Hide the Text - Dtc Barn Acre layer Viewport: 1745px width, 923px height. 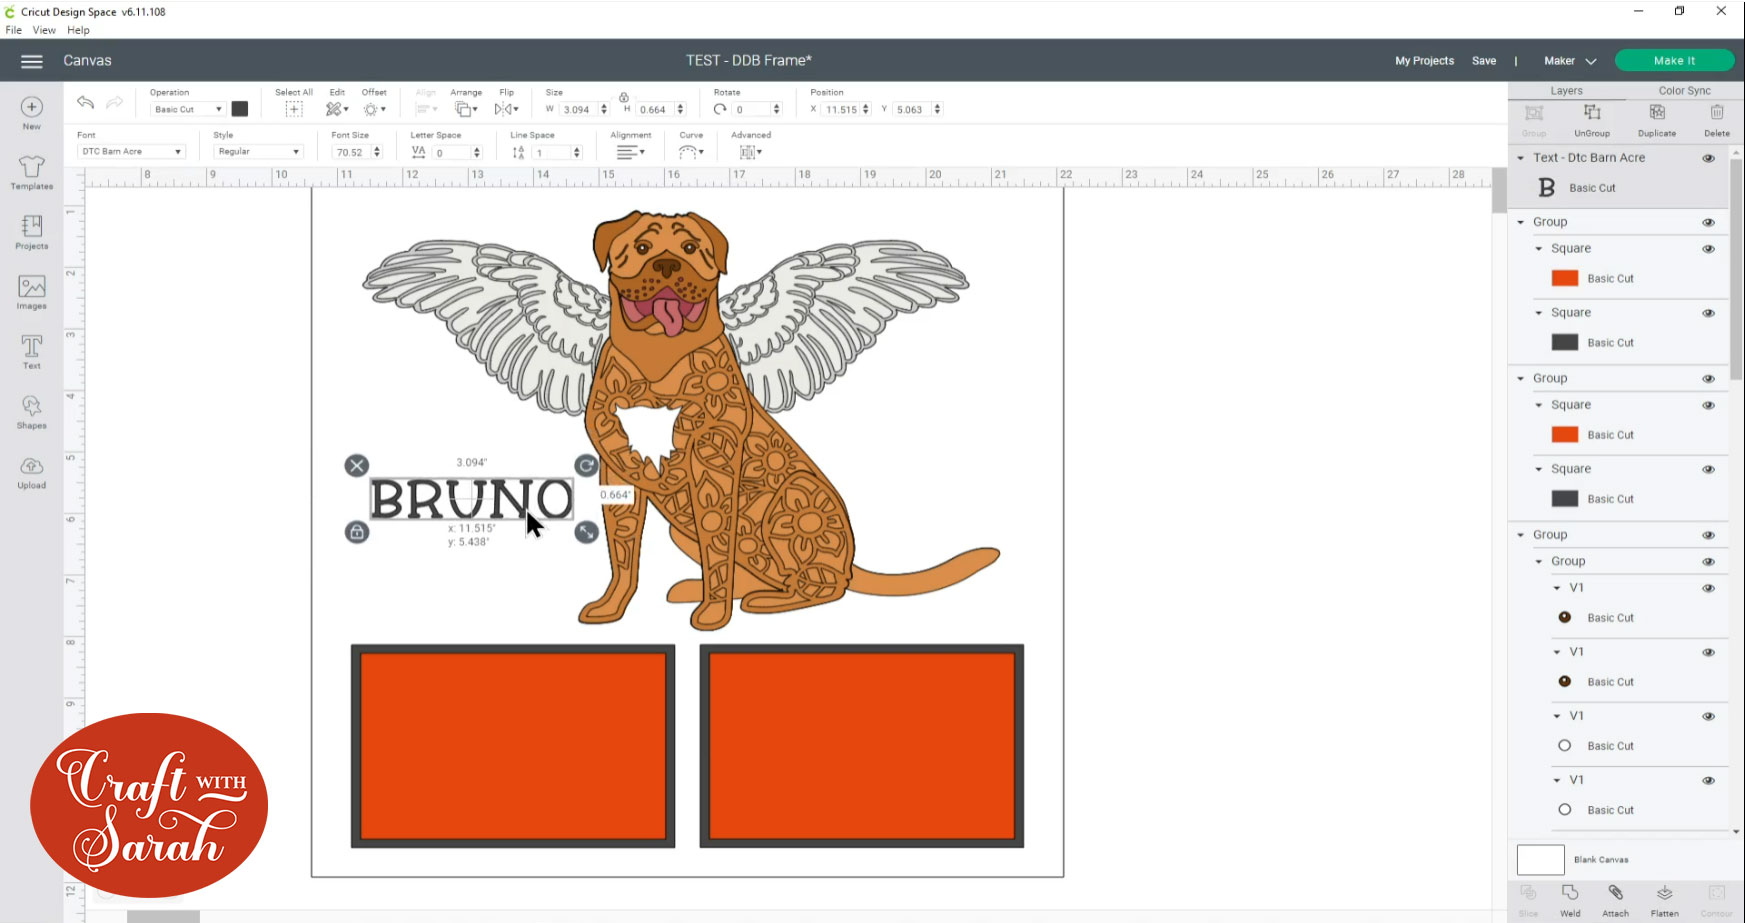pos(1708,158)
